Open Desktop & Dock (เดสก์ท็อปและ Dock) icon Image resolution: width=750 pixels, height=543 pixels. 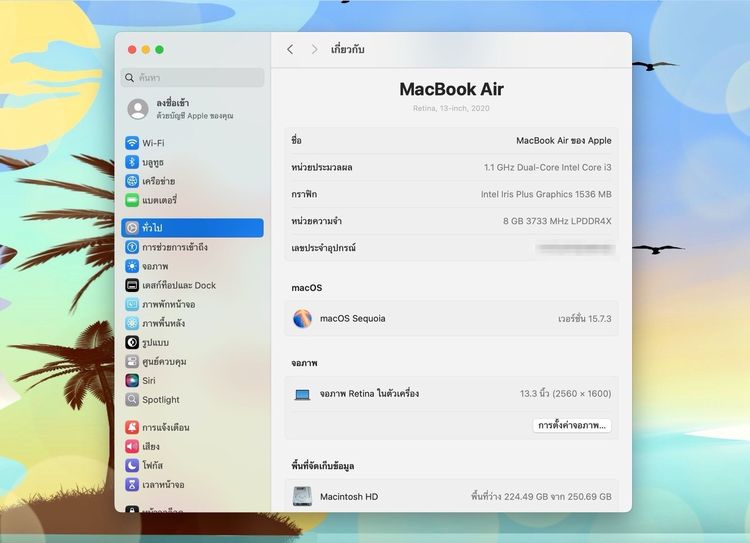tap(132, 285)
